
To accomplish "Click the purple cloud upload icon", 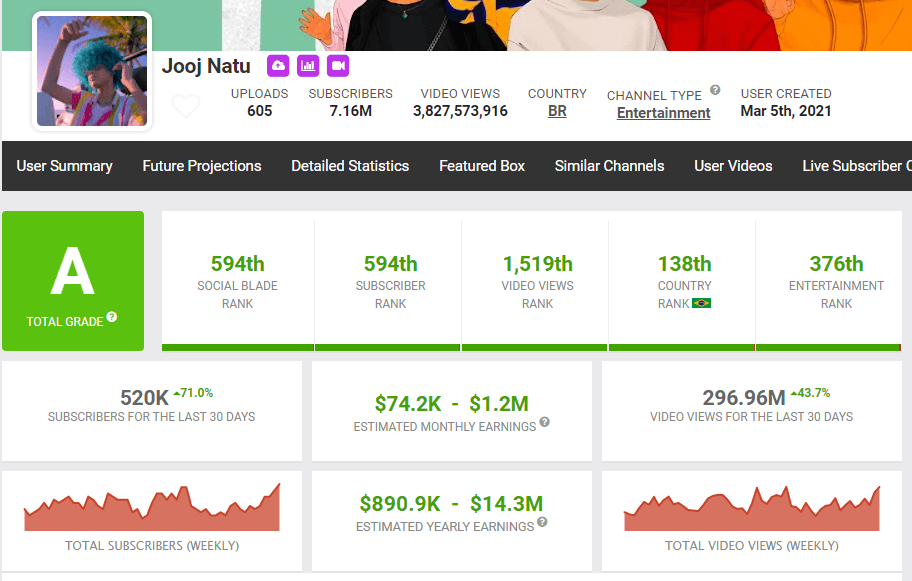I will (278, 66).
